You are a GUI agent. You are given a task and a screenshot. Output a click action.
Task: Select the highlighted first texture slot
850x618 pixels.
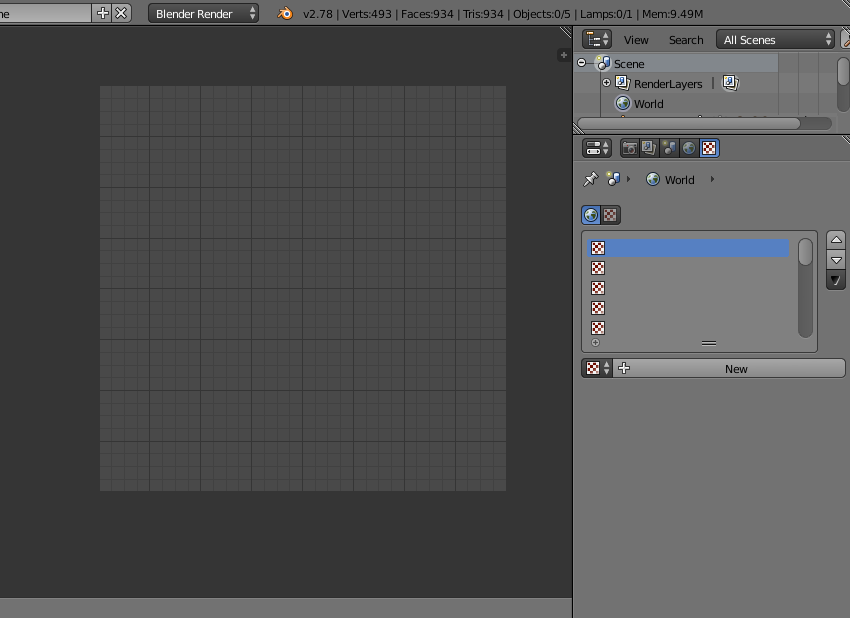pyautogui.click(x=688, y=248)
